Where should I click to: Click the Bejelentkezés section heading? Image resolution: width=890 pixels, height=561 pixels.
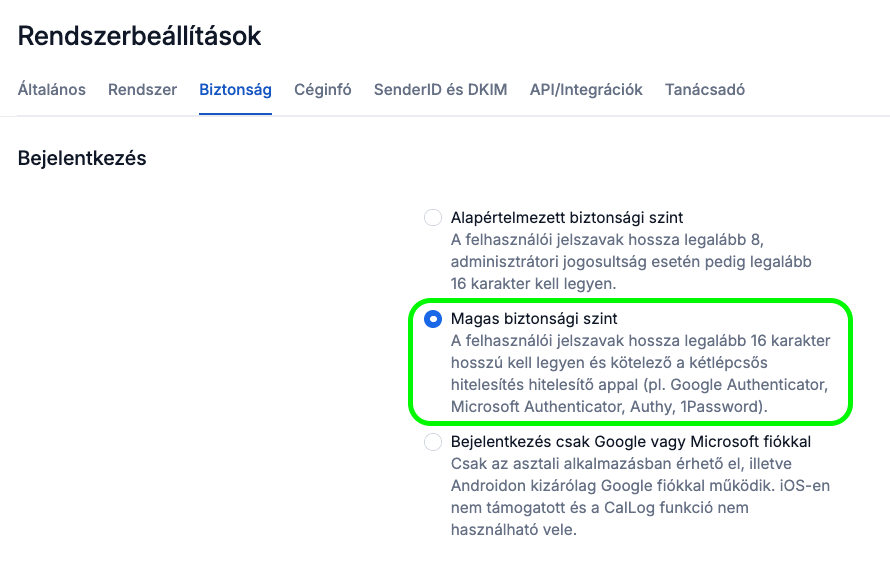tap(82, 158)
